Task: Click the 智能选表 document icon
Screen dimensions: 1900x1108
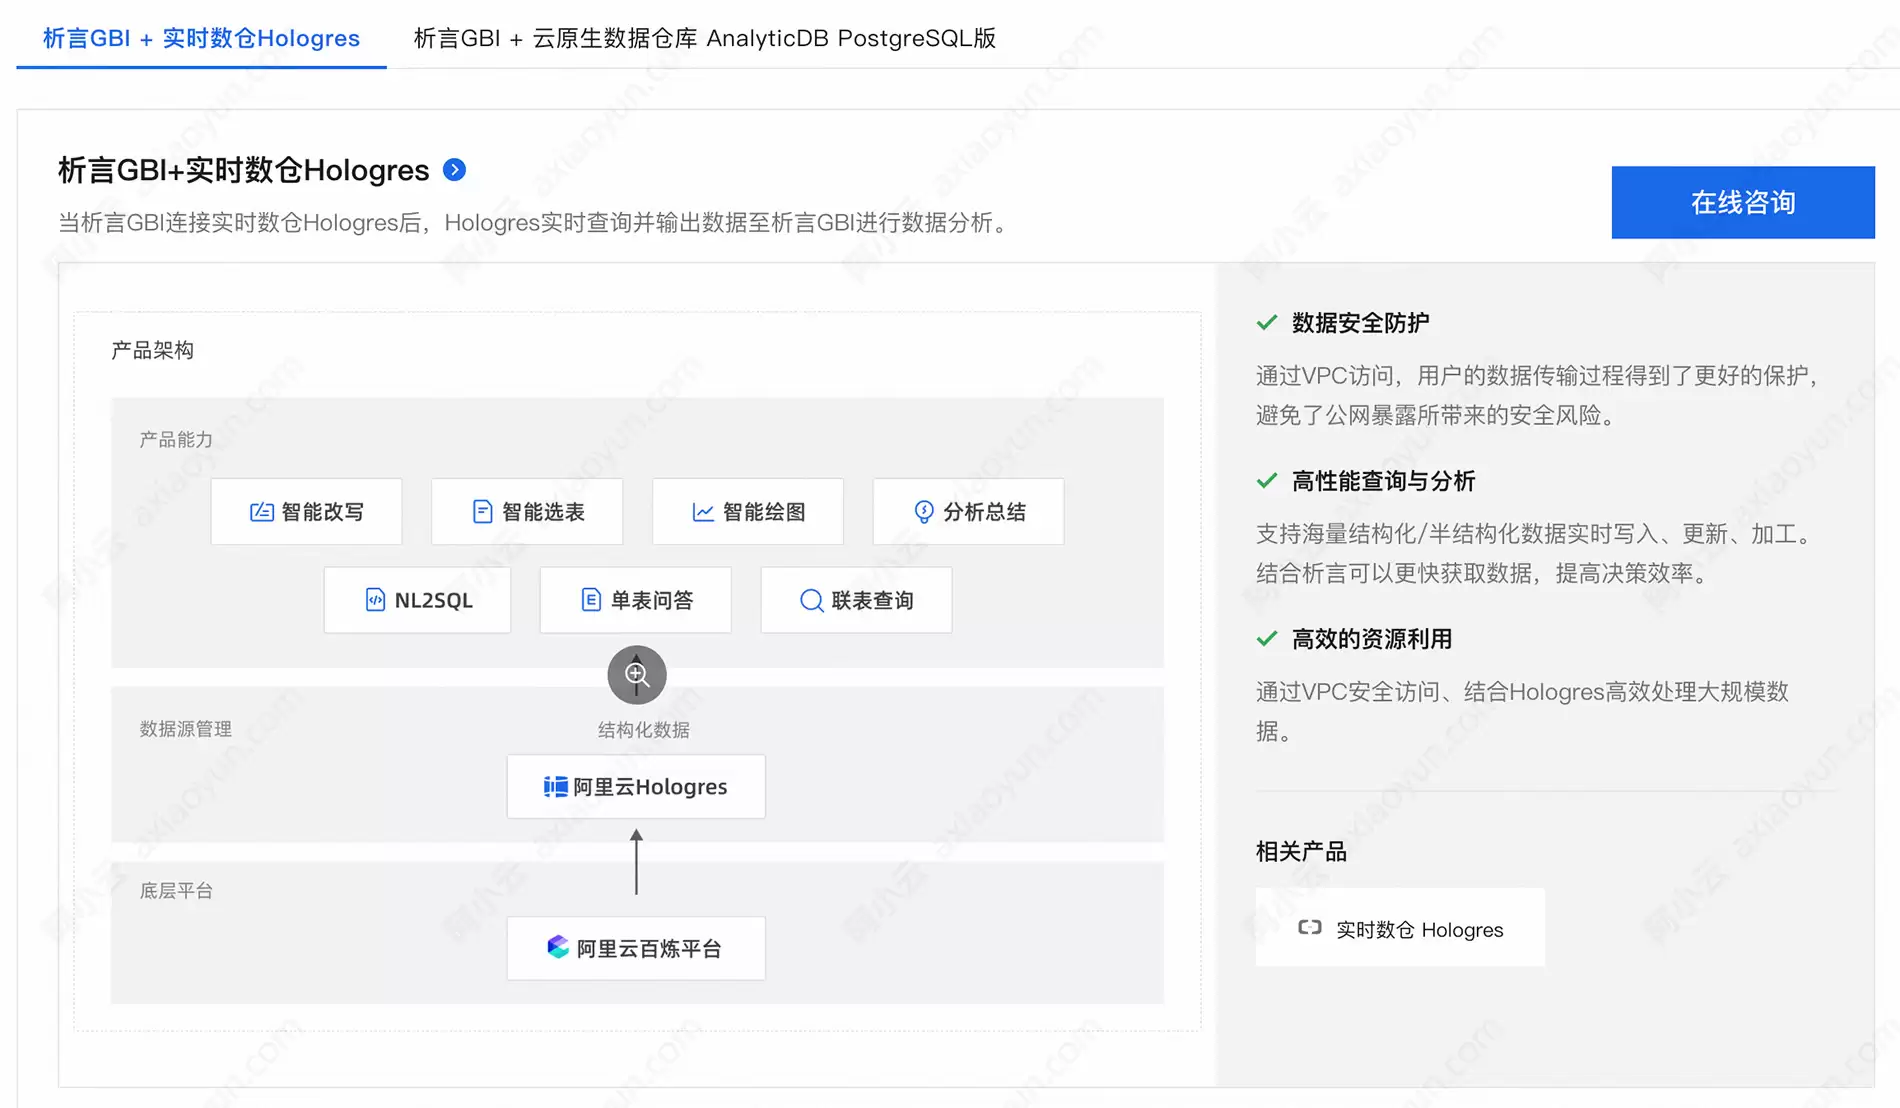Action: click(482, 512)
